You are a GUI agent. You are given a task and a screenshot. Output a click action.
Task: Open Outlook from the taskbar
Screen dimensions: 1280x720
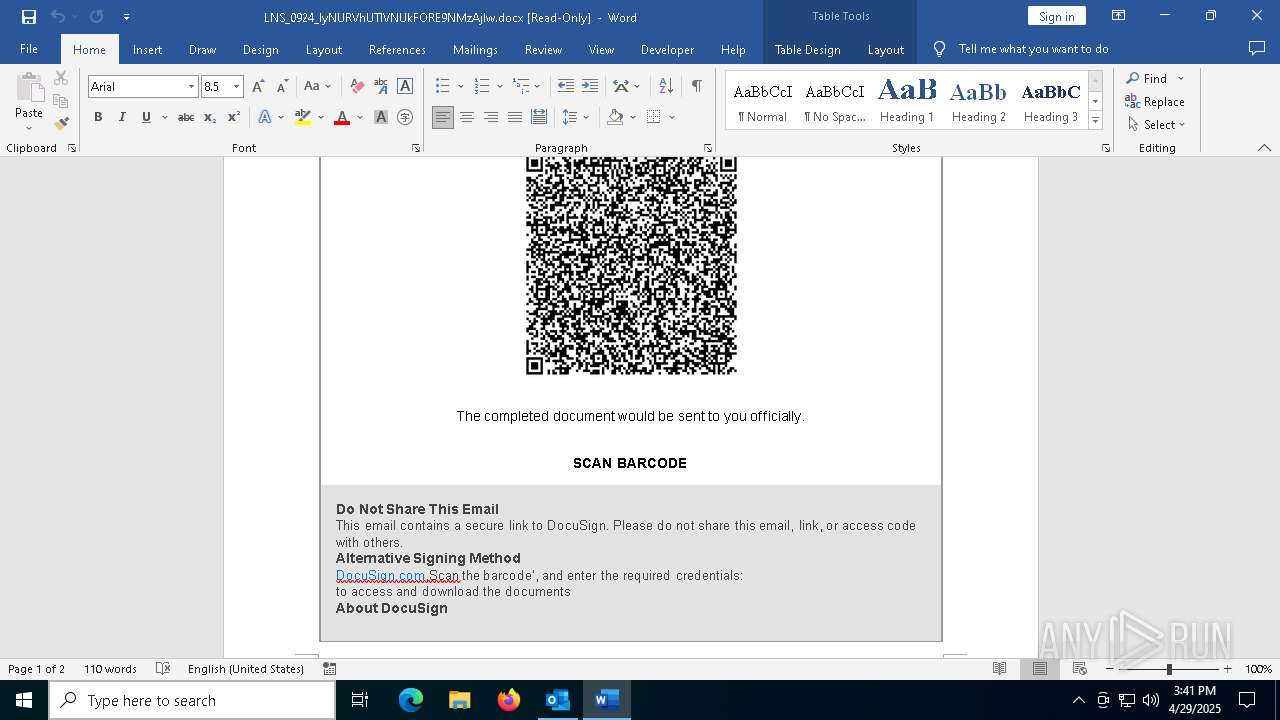click(557, 700)
